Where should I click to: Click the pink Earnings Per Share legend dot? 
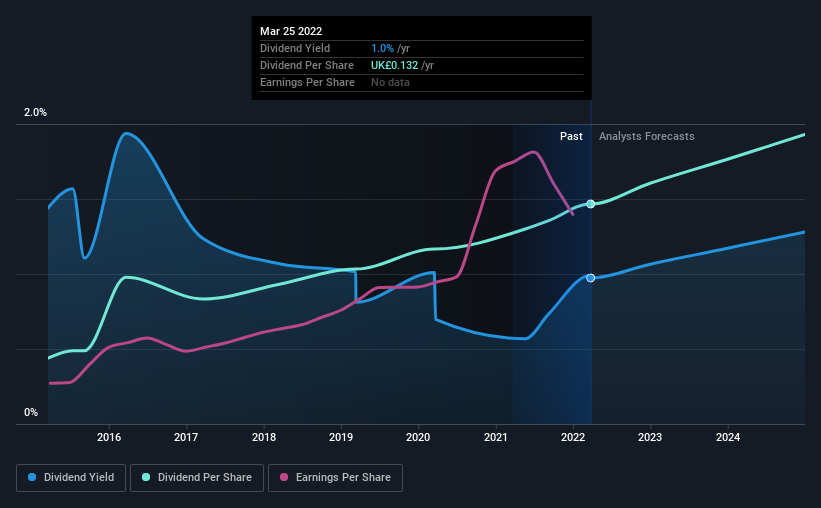[284, 477]
